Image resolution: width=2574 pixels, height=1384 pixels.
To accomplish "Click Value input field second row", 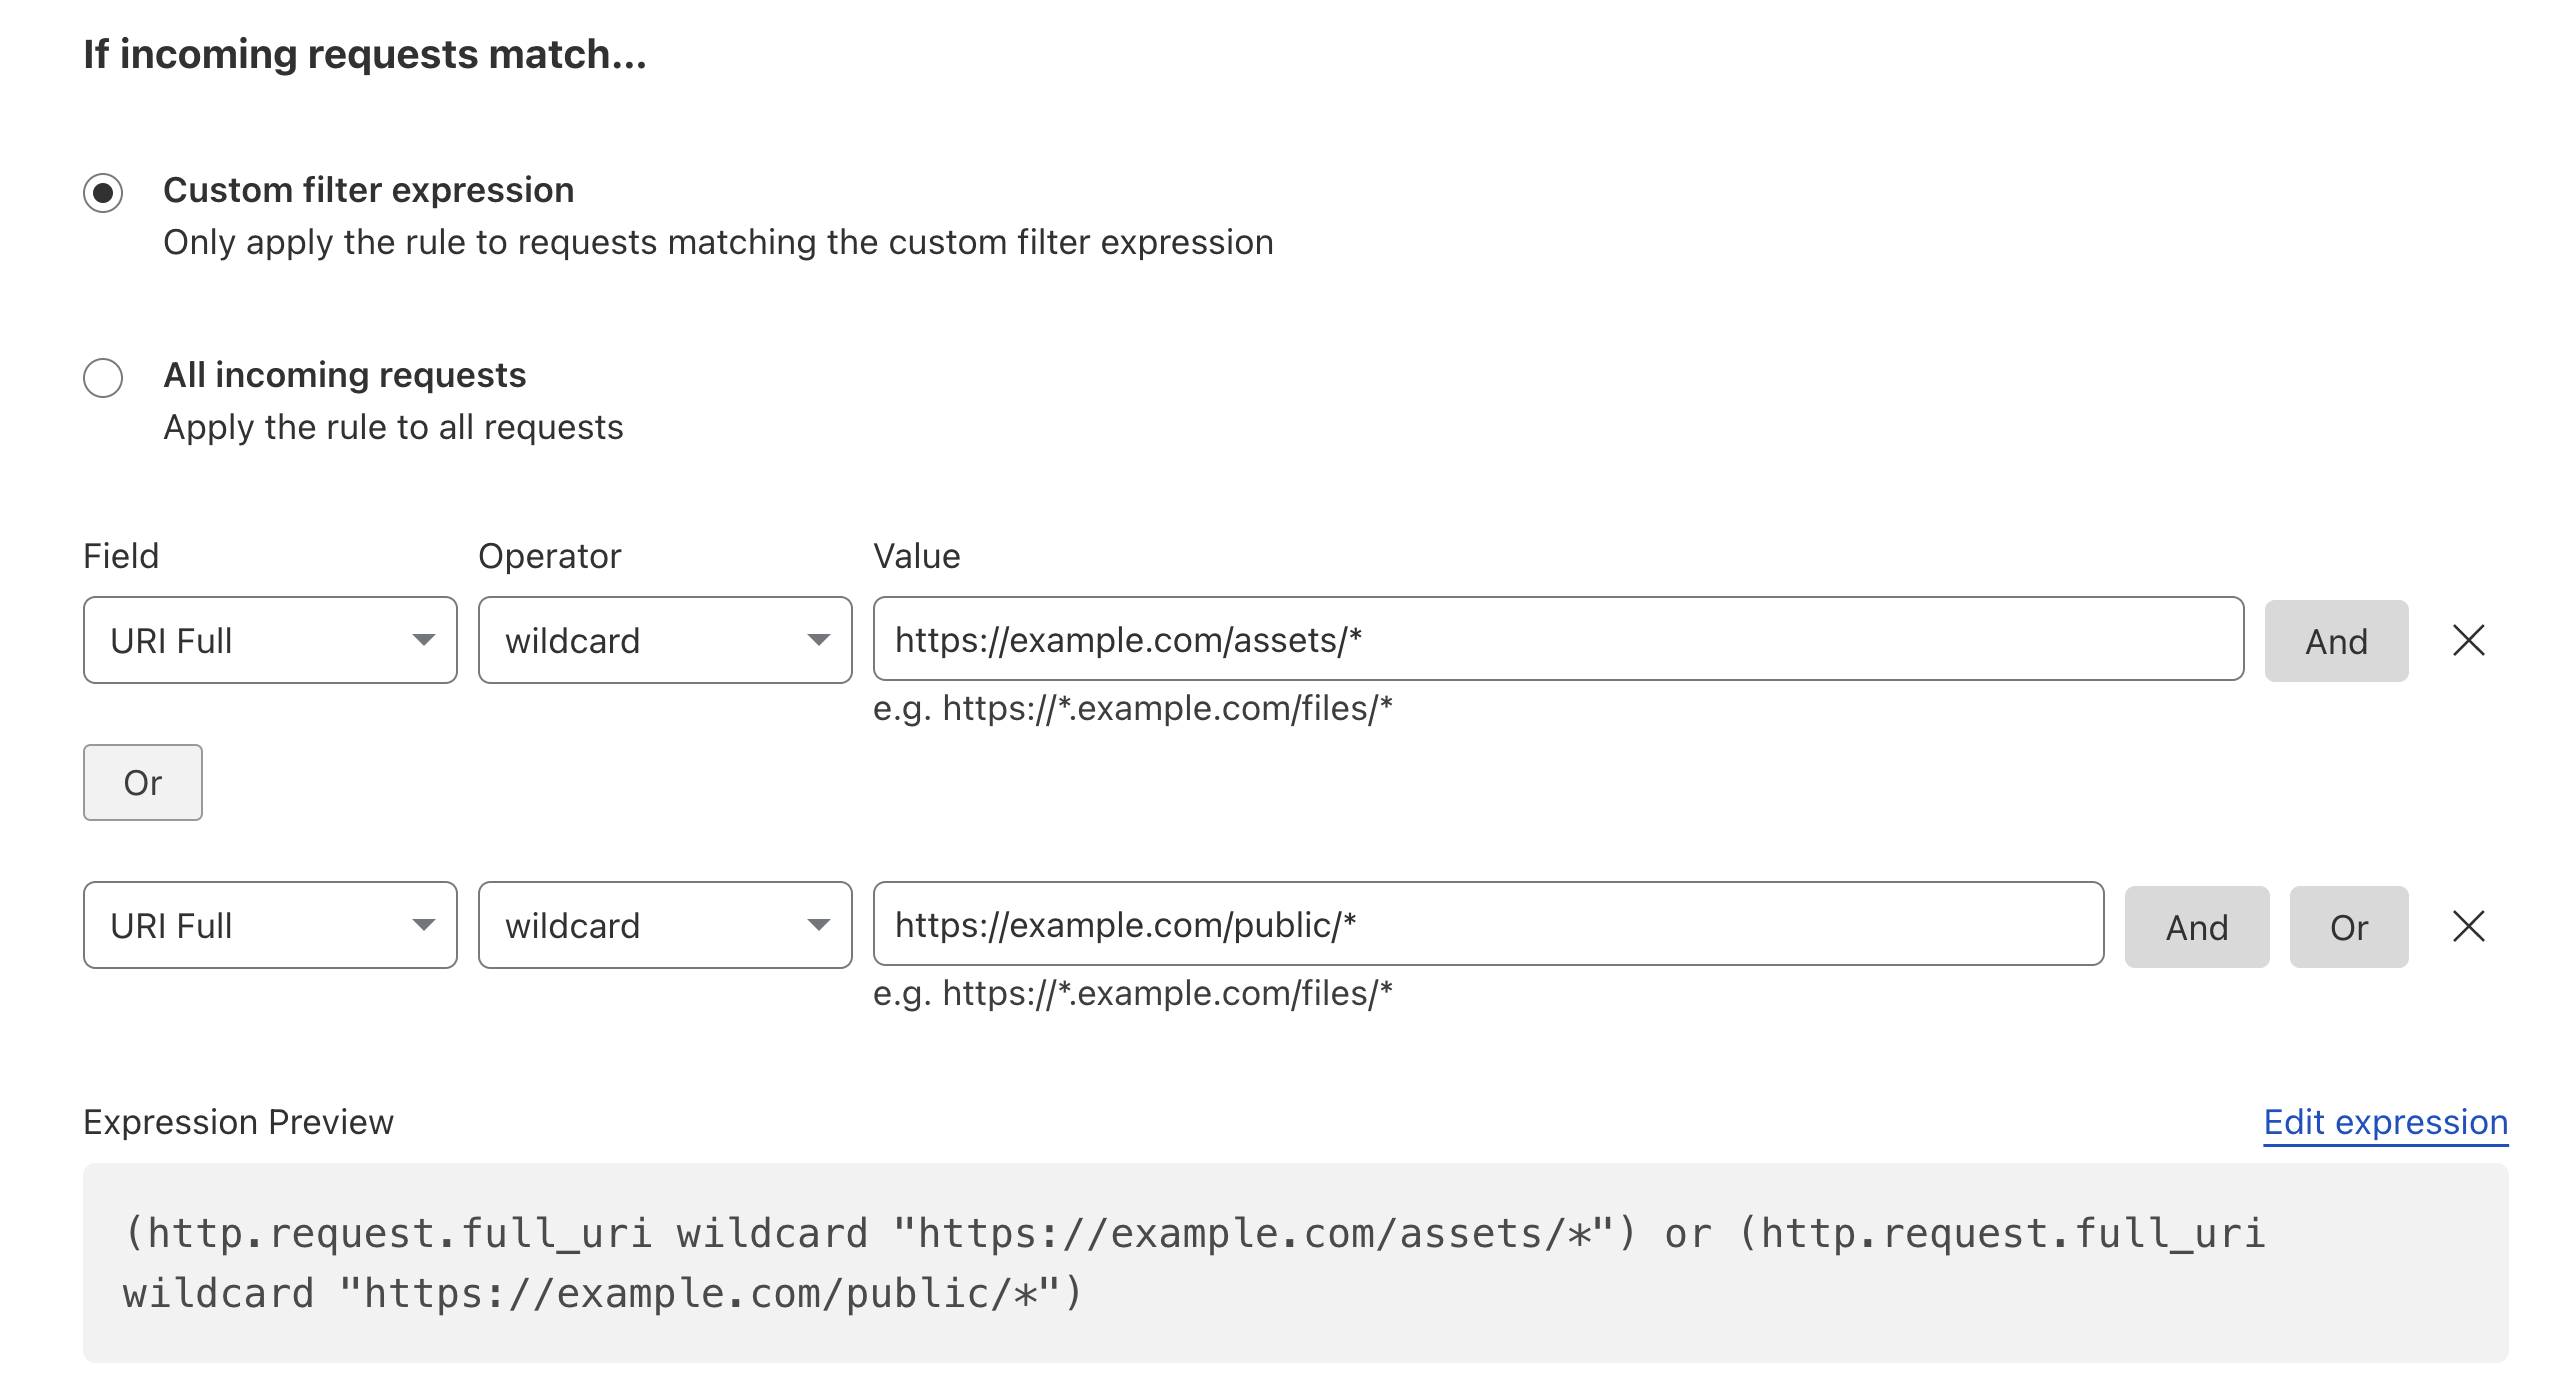I will click(1485, 926).
